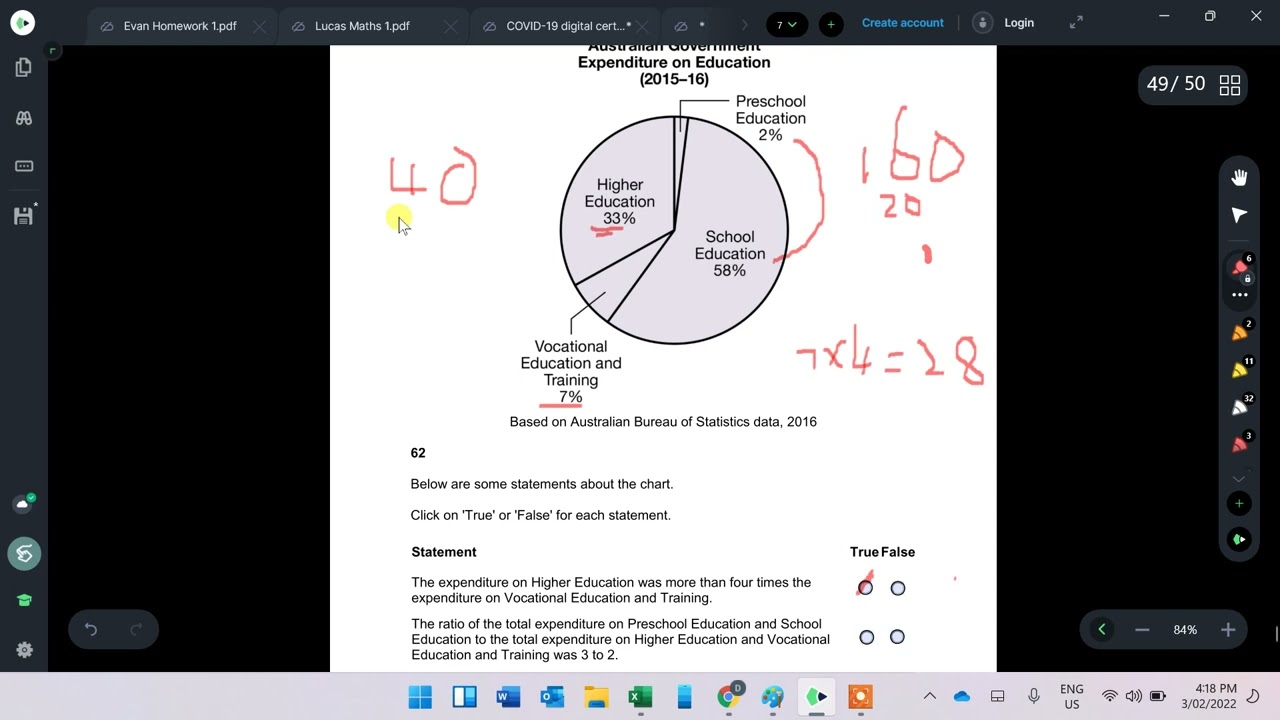
Task: Open a new tab with plus button
Action: (831, 24)
